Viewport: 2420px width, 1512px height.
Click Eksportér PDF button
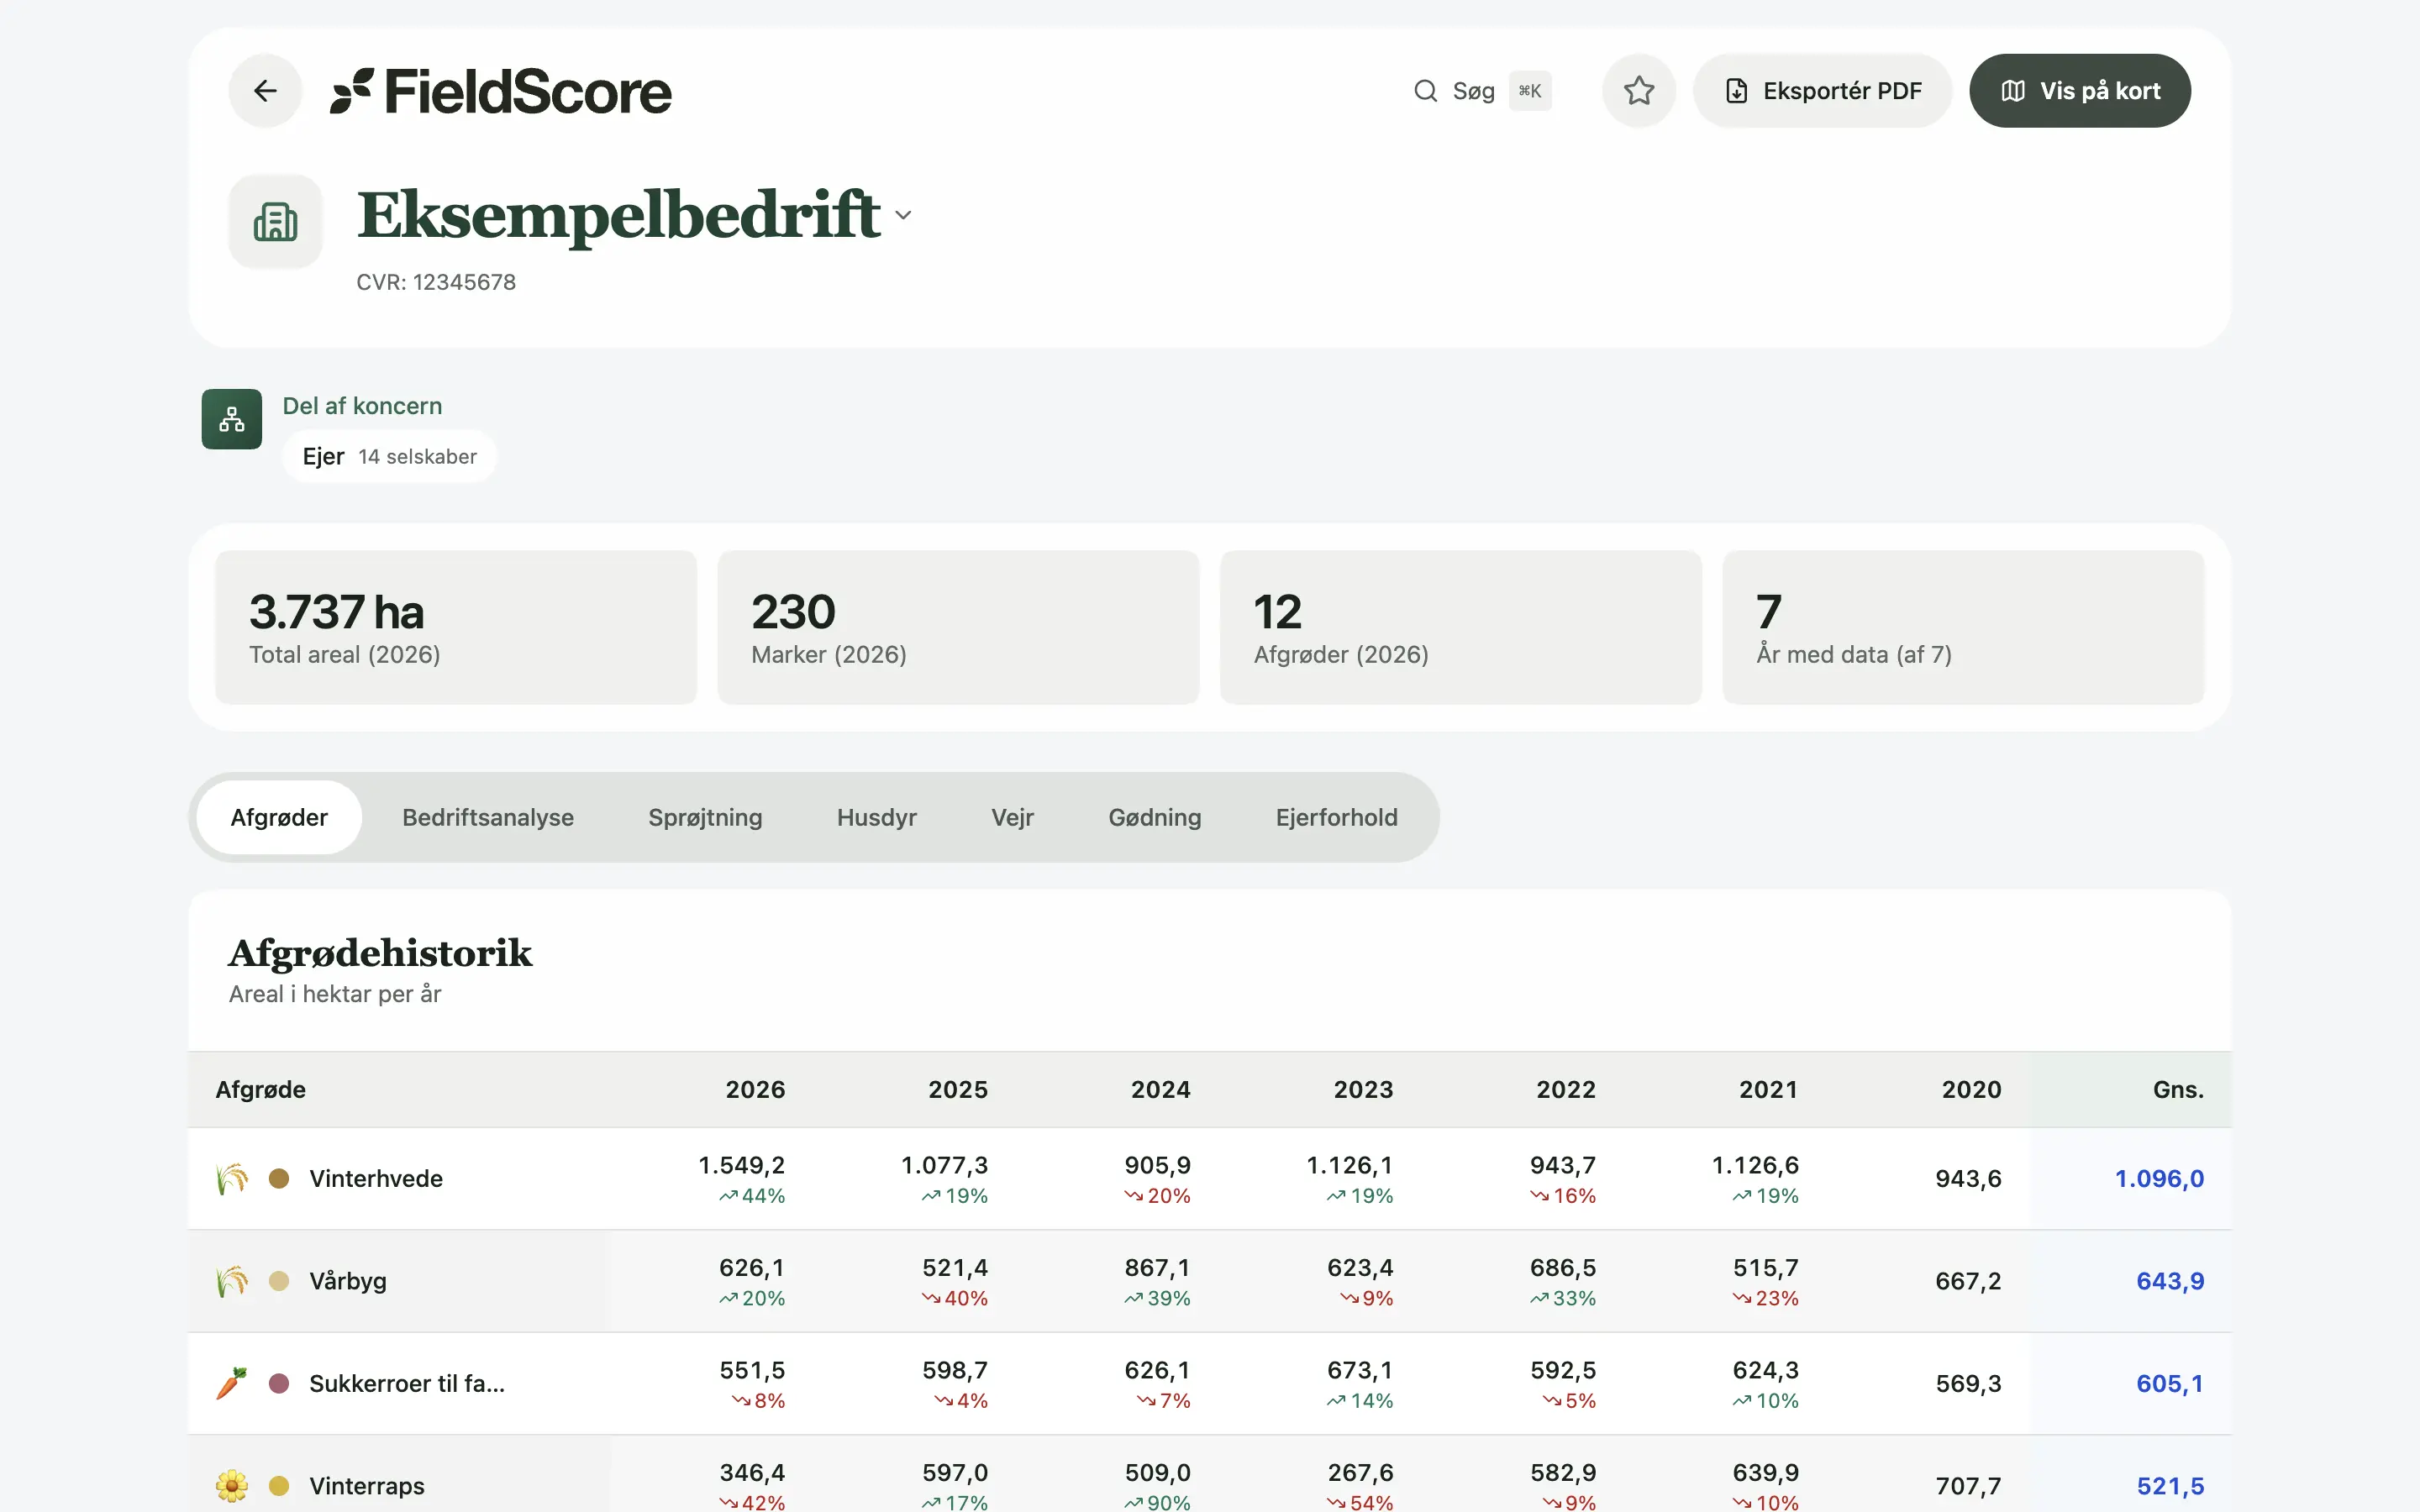pos(1822,91)
